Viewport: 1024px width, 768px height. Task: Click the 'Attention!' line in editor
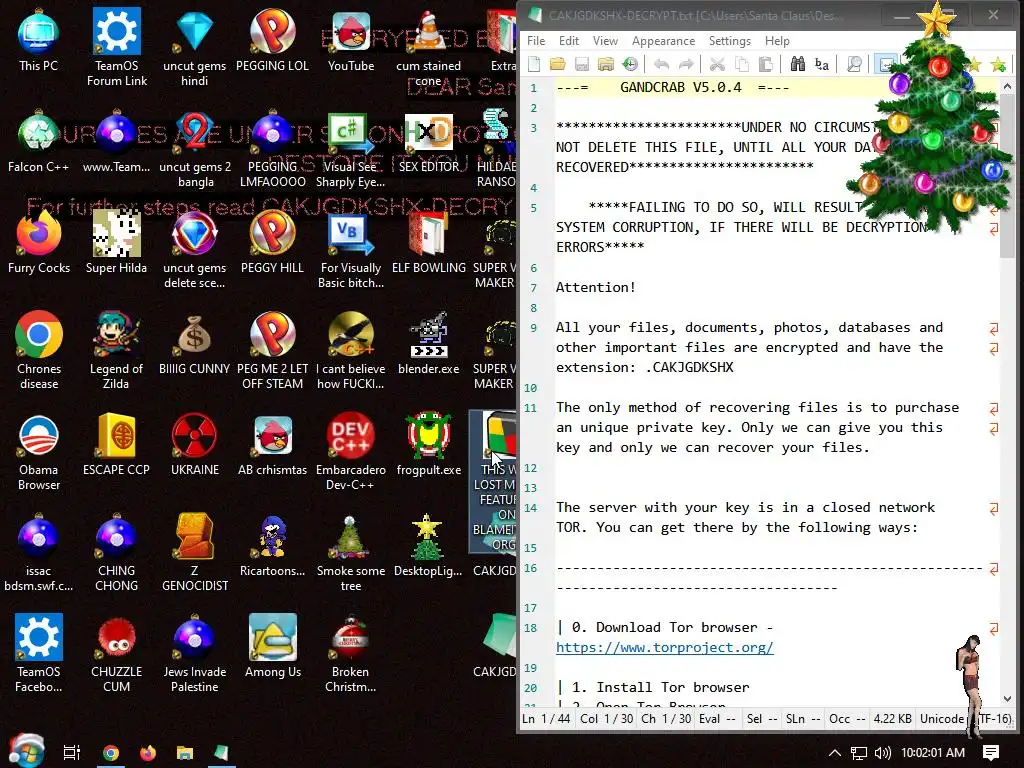click(x=596, y=287)
